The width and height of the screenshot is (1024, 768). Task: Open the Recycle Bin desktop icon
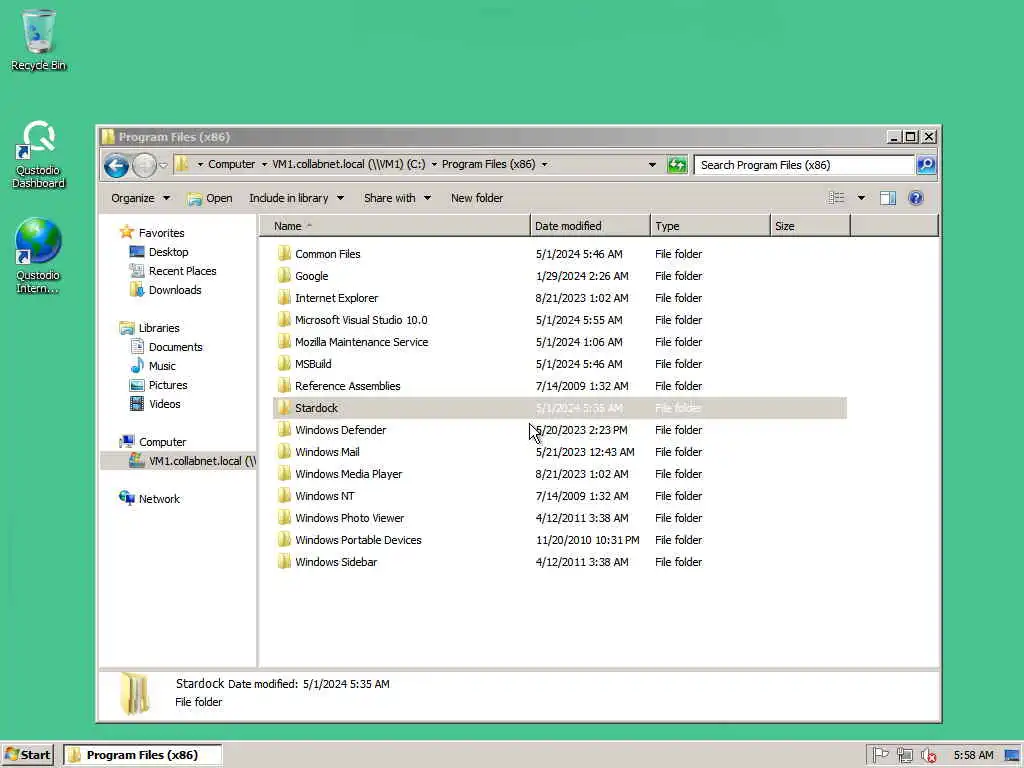[x=39, y=39]
